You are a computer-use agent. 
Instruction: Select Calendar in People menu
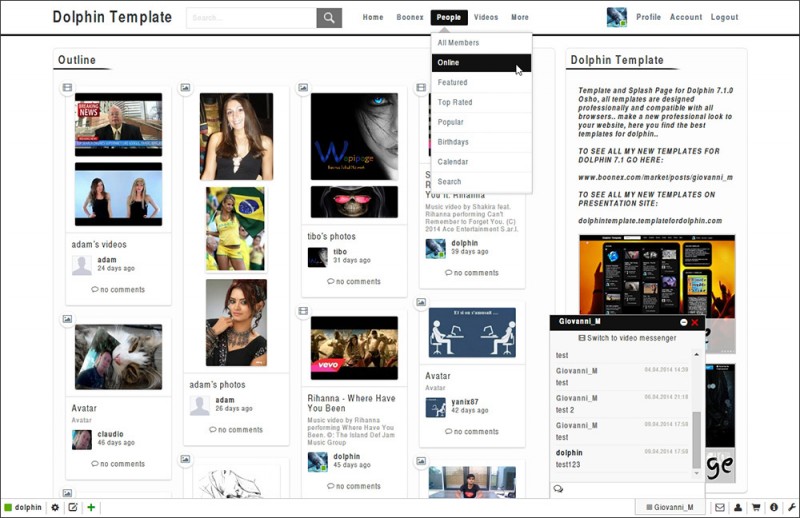481,162
